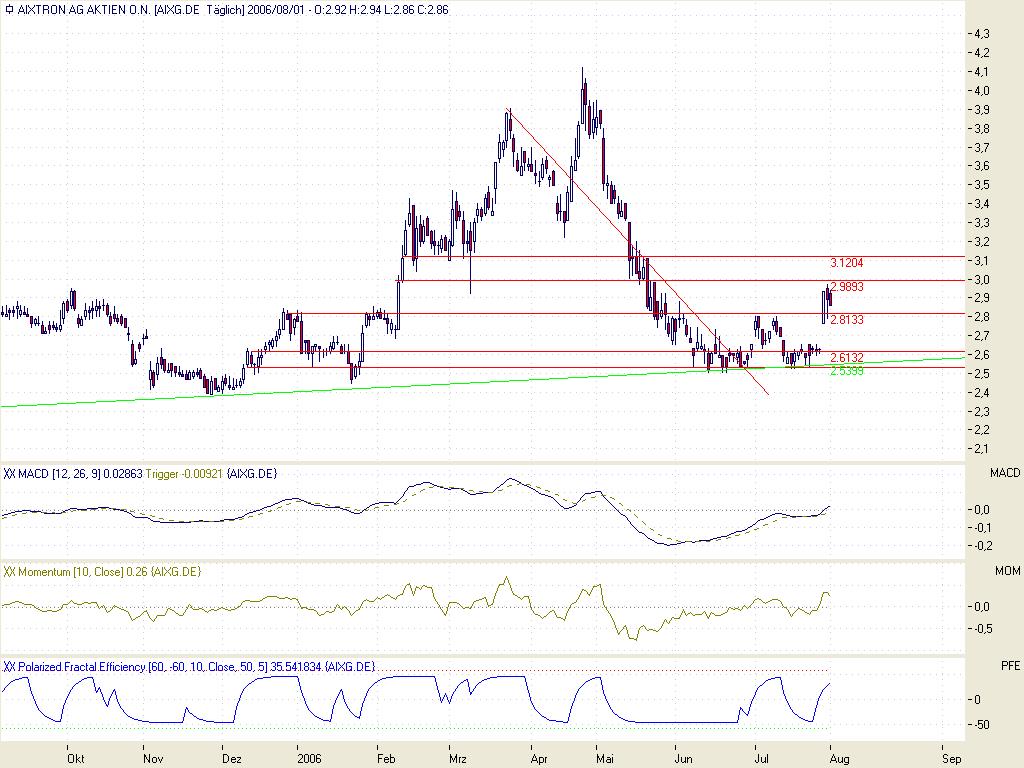
Task: Click the 2.8133 price level label
Action: click(847, 319)
